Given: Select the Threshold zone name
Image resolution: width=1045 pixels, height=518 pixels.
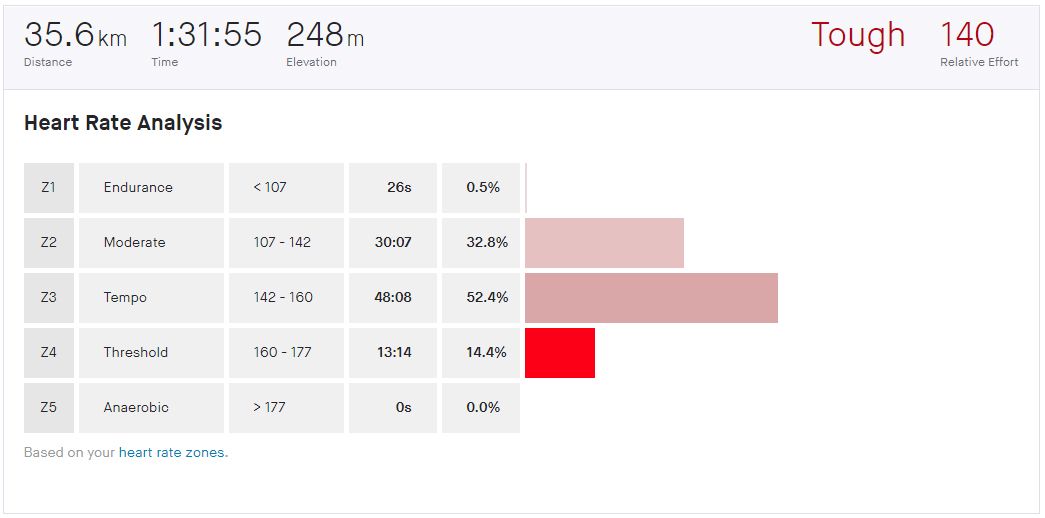Looking at the screenshot, I should [x=136, y=352].
